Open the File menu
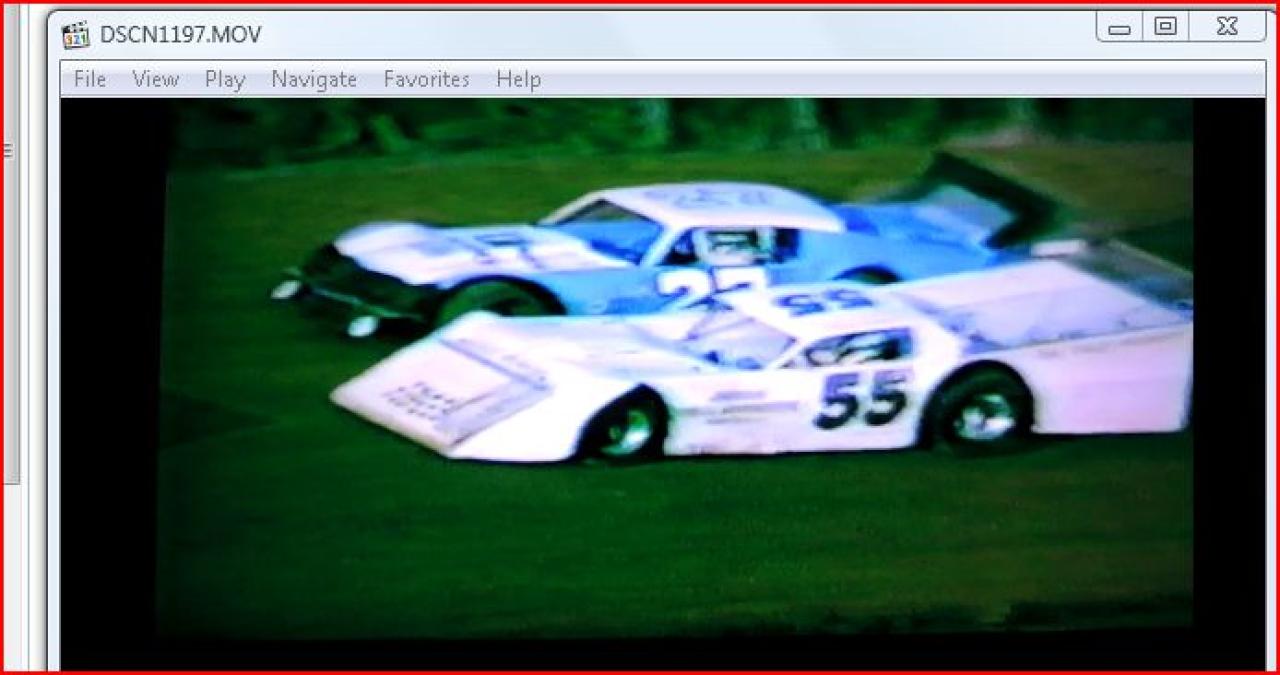The height and width of the screenshot is (675, 1280). (90, 79)
